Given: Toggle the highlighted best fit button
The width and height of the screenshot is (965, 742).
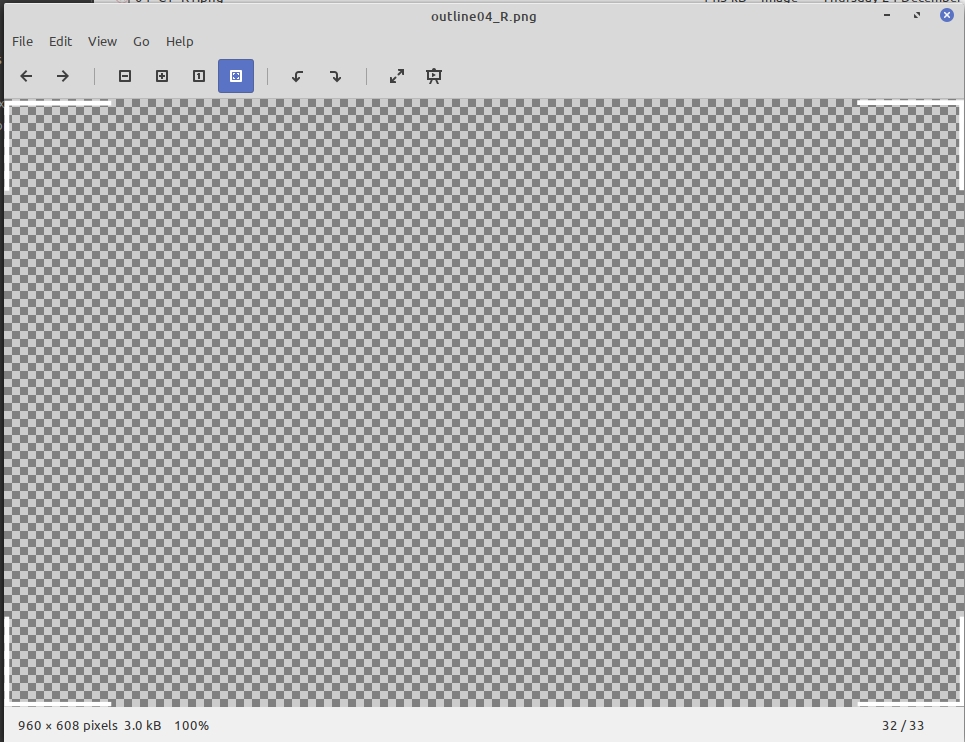Looking at the screenshot, I should pos(236,76).
